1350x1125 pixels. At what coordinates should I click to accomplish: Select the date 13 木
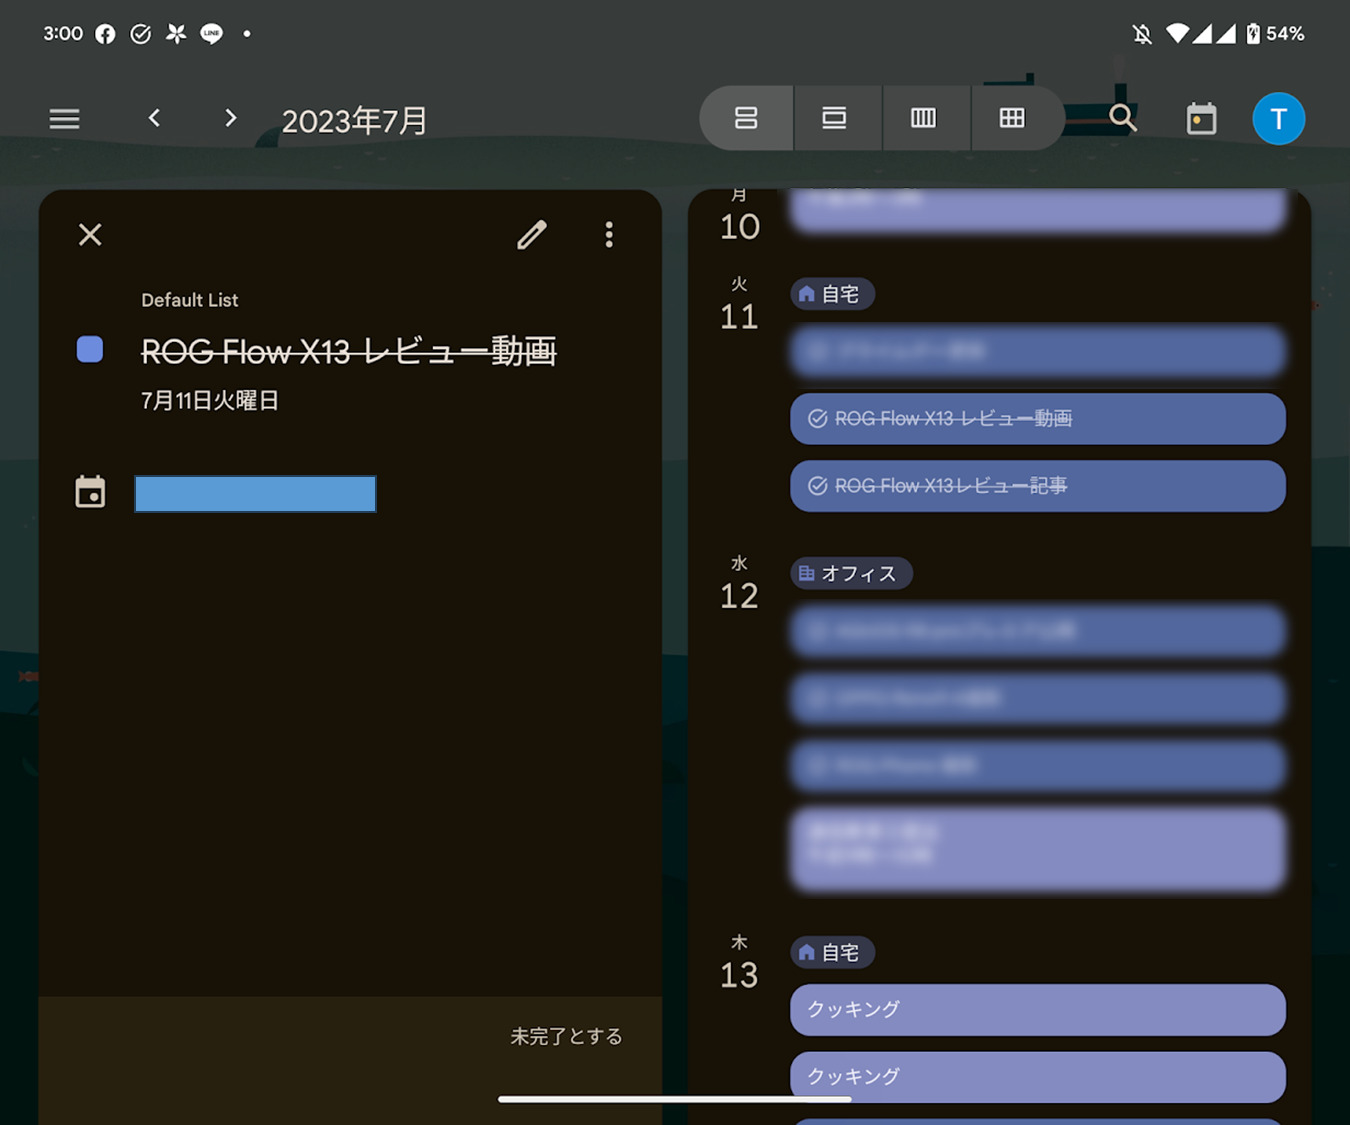(739, 963)
